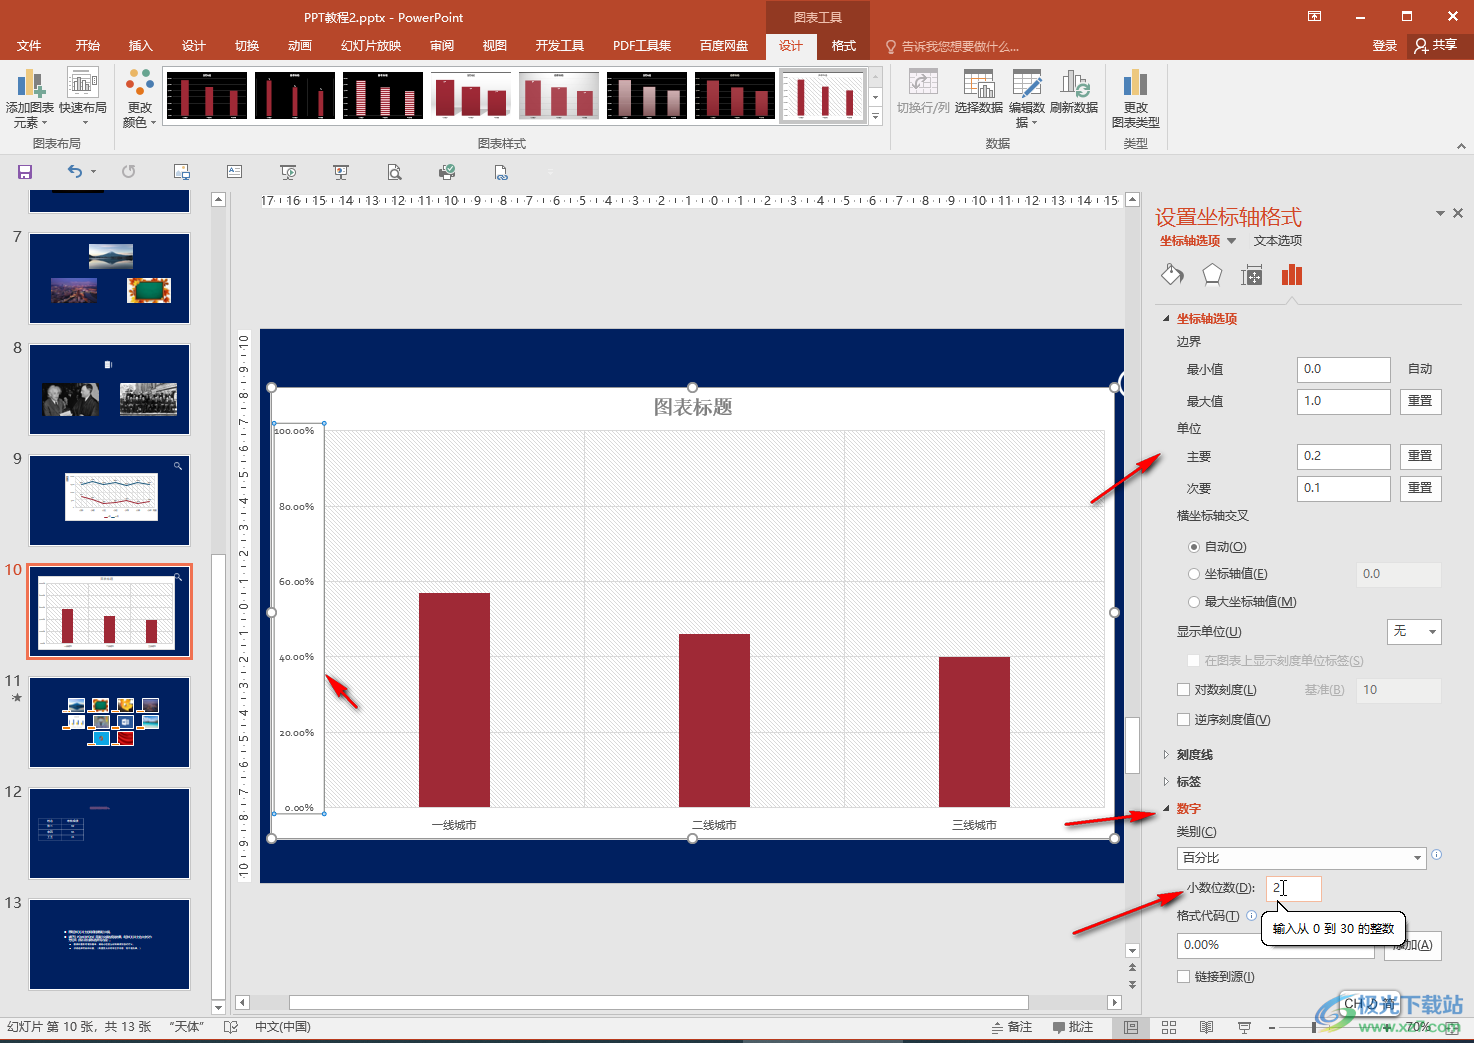
Task: Expand the chart styles gallery more arrow
Action: tap(875, 117)
